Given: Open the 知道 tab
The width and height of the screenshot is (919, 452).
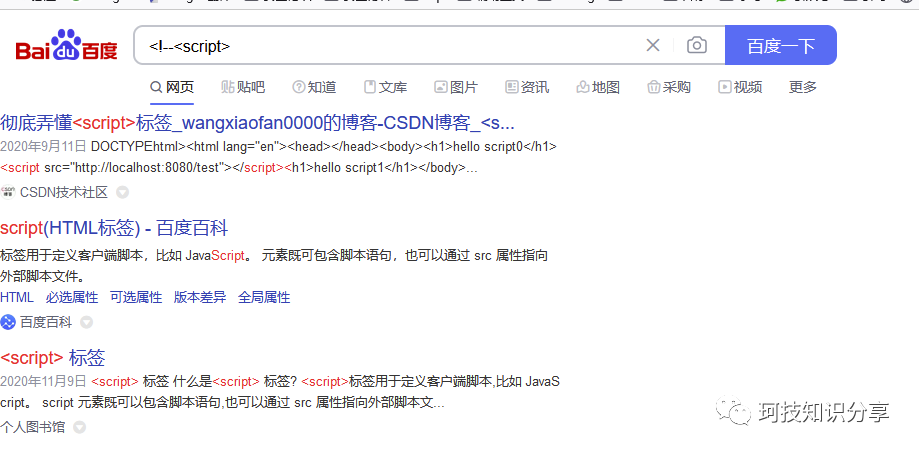Looking at the screenshot, I should pos(314,87).
